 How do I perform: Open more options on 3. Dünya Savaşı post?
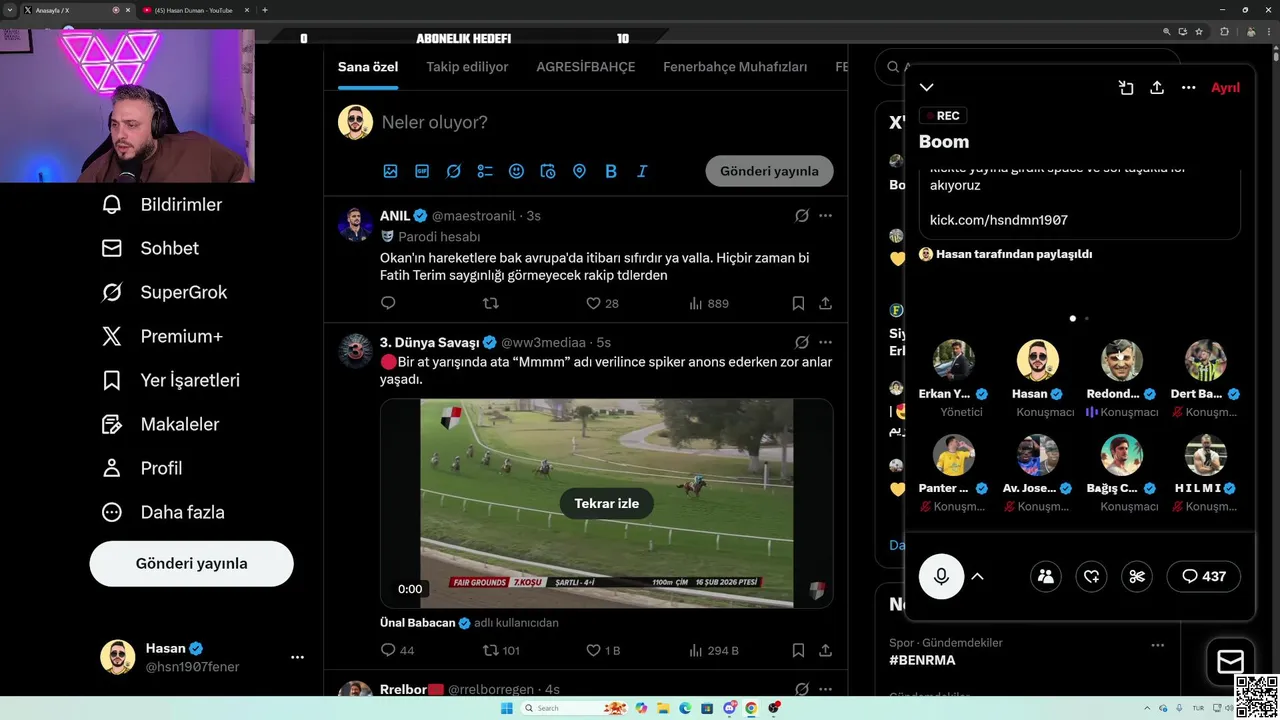click(825, 342)
